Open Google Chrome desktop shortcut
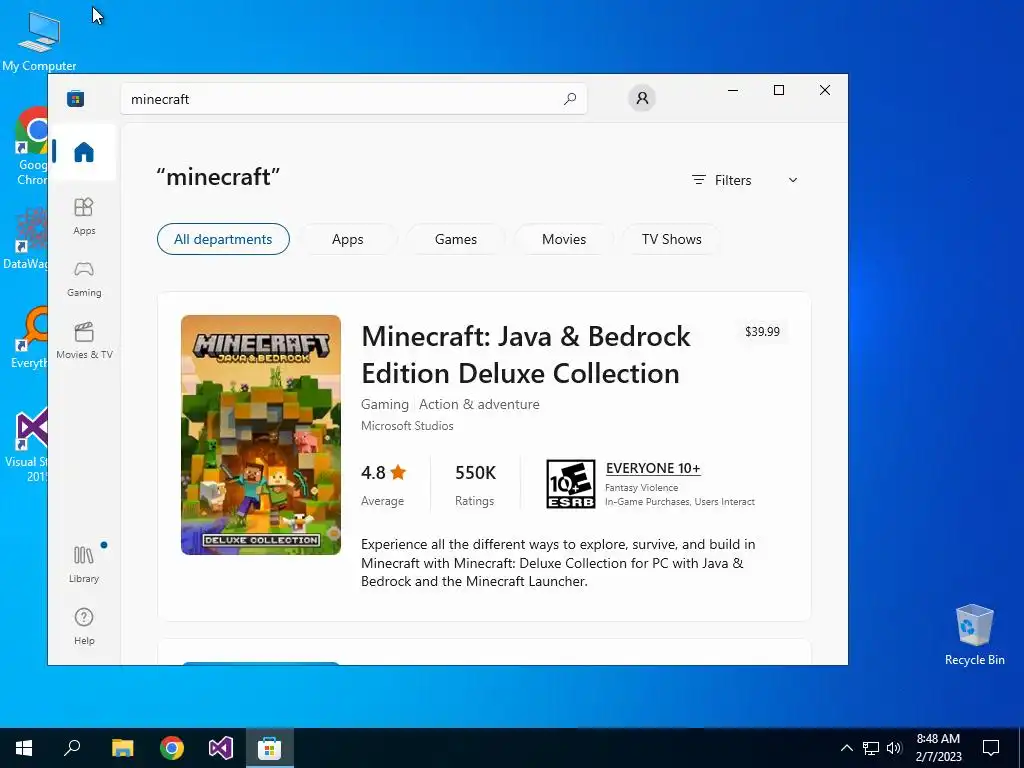The width and height of the screenshot is (1024, 768). coord(30,146)
